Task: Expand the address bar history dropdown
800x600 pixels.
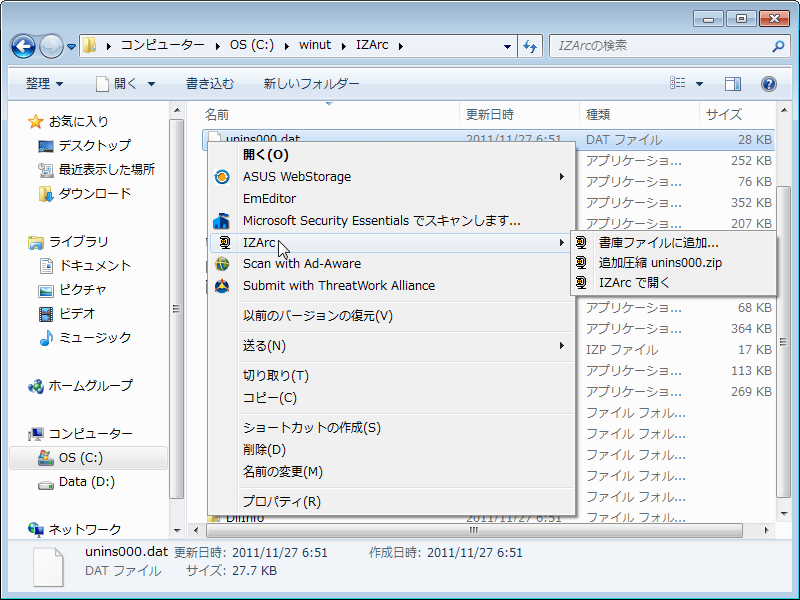Action: click(x=507, y=46)
